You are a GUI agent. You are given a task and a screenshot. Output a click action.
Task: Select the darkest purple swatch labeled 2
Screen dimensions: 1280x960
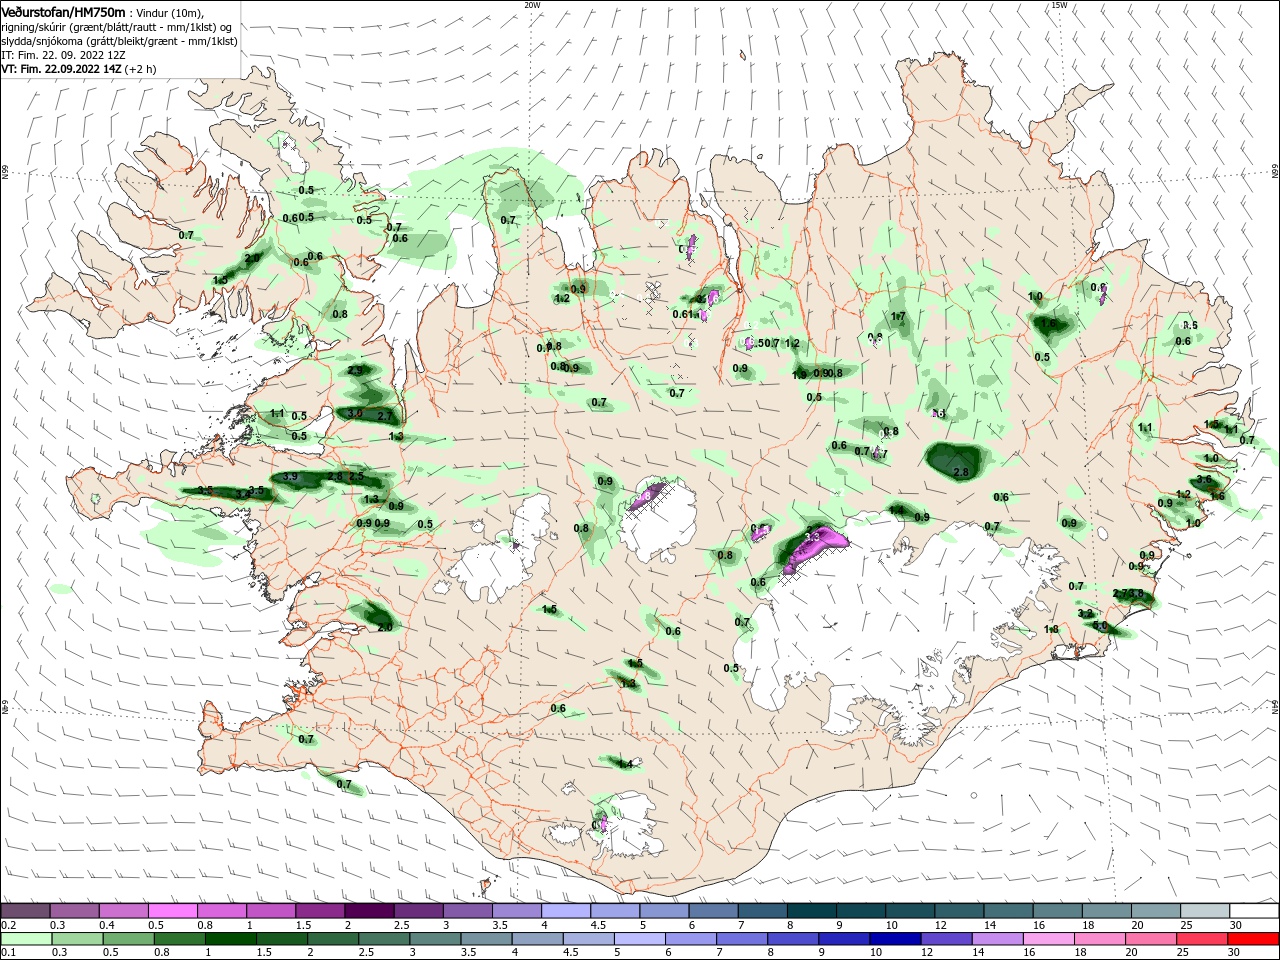[369, 911]
